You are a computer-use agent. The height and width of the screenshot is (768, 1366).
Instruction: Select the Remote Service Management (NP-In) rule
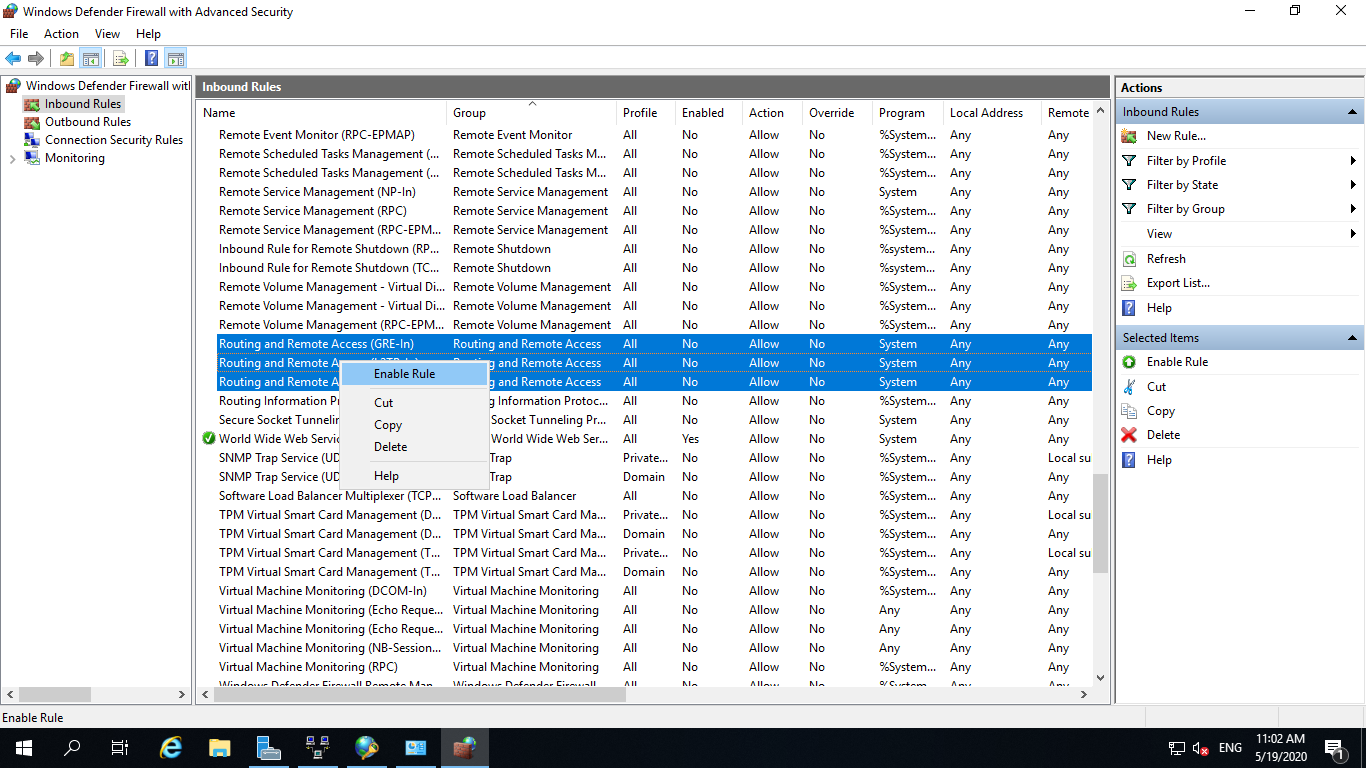pos(644,192)
